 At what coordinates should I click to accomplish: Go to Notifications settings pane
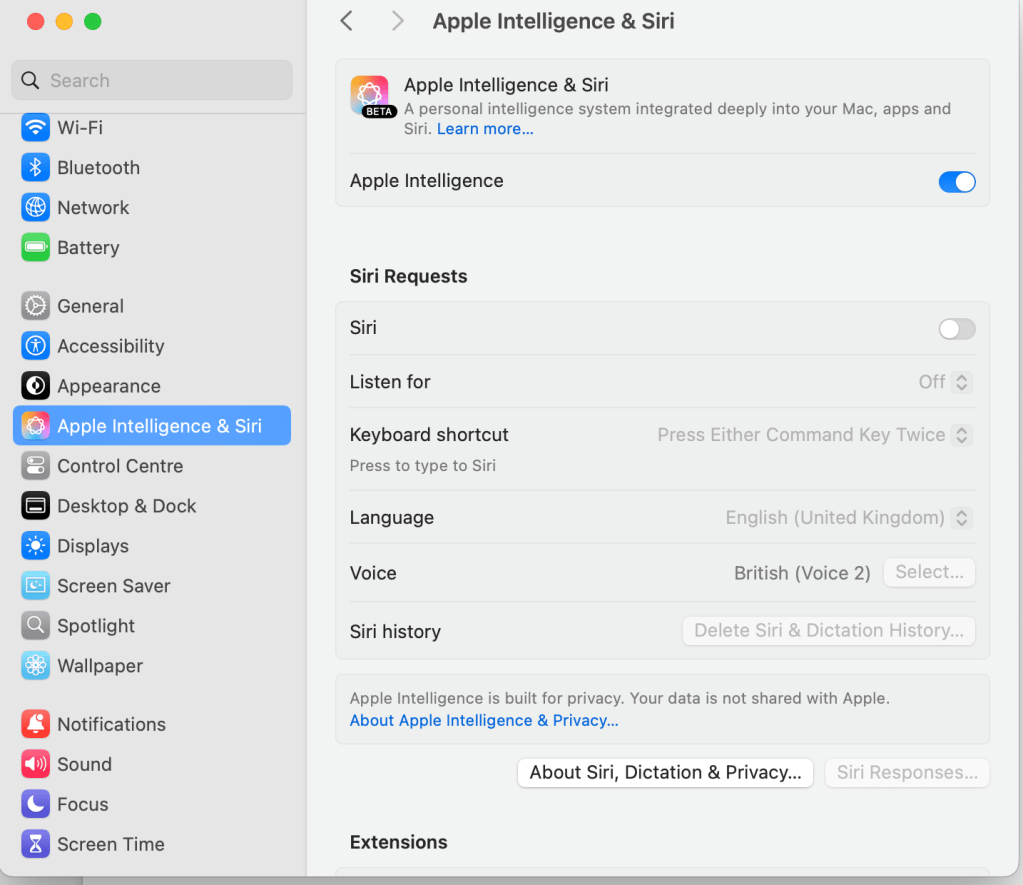(x=111, y=724)
